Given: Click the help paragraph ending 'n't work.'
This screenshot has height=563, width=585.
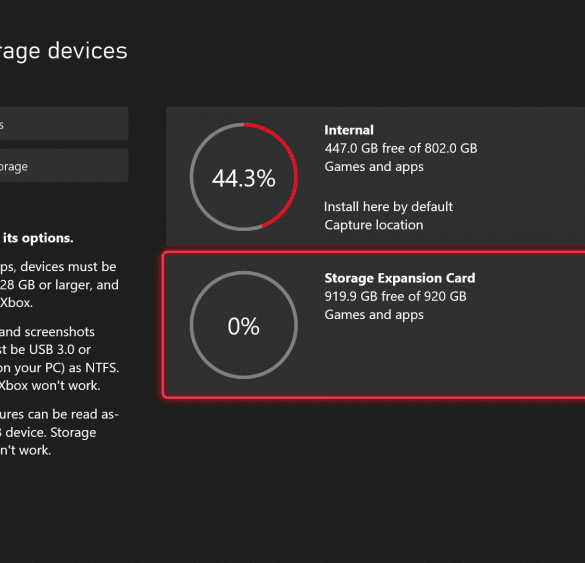Looking at the screenshot, I should (60, 432).
